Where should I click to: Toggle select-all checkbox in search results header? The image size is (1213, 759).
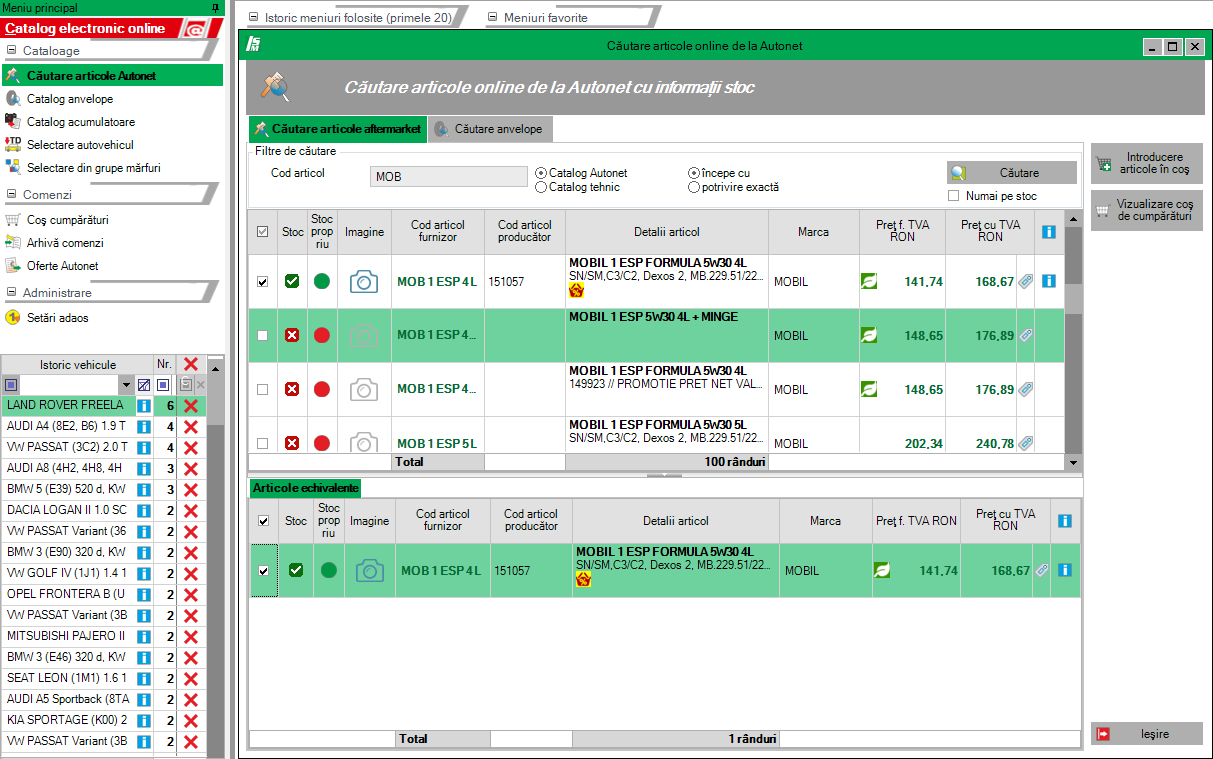(262, 232)
